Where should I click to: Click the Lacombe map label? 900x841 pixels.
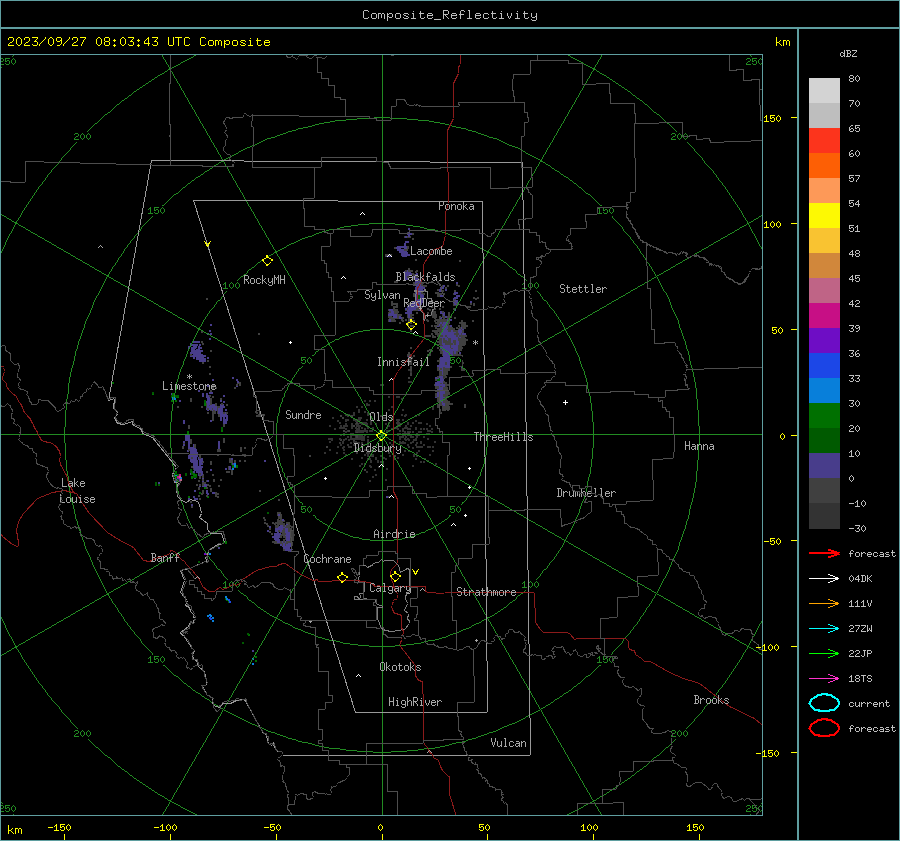(x=431, y=251)
